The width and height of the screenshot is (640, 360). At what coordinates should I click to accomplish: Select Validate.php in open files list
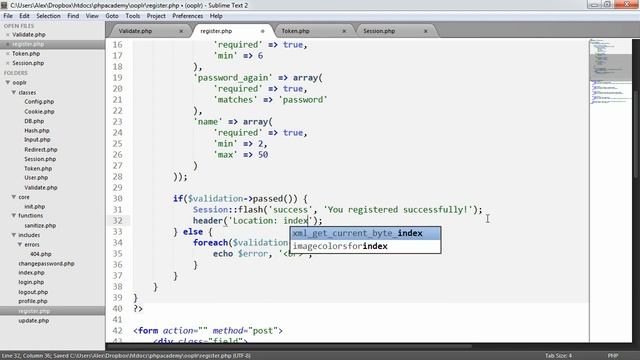click(29, 35)
